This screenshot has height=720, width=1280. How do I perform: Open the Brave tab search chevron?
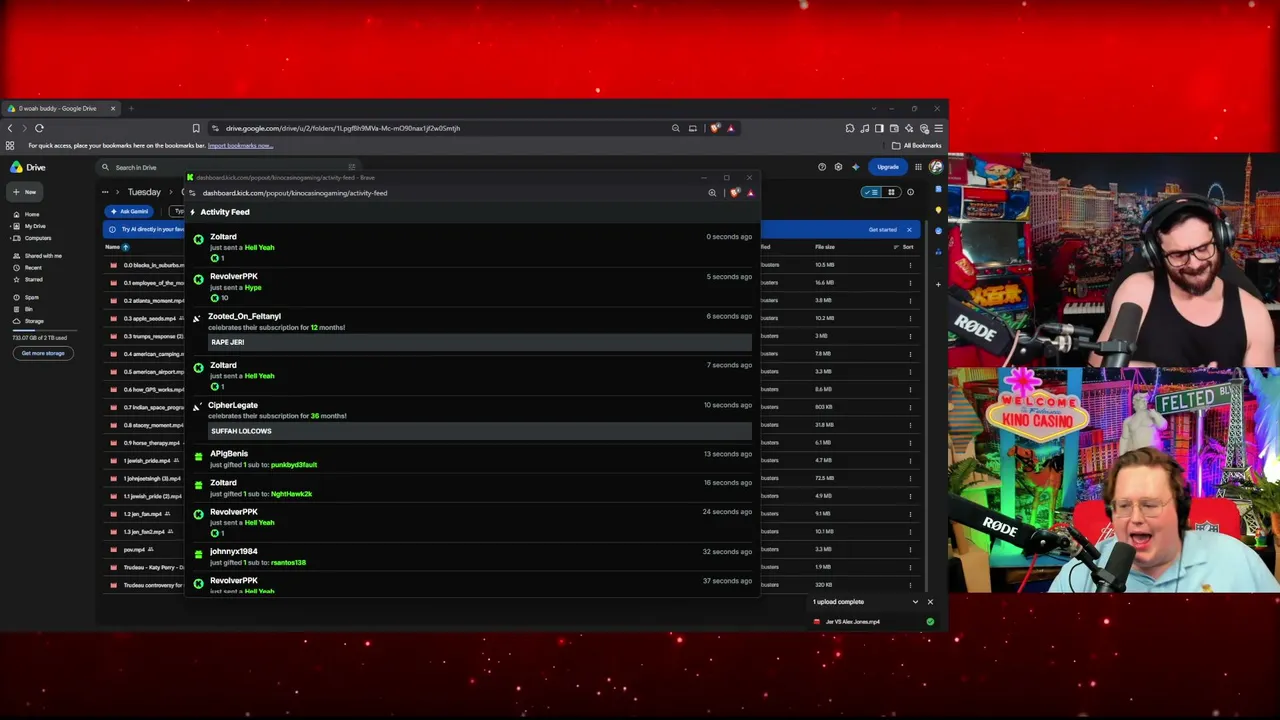tap(873, 108)
